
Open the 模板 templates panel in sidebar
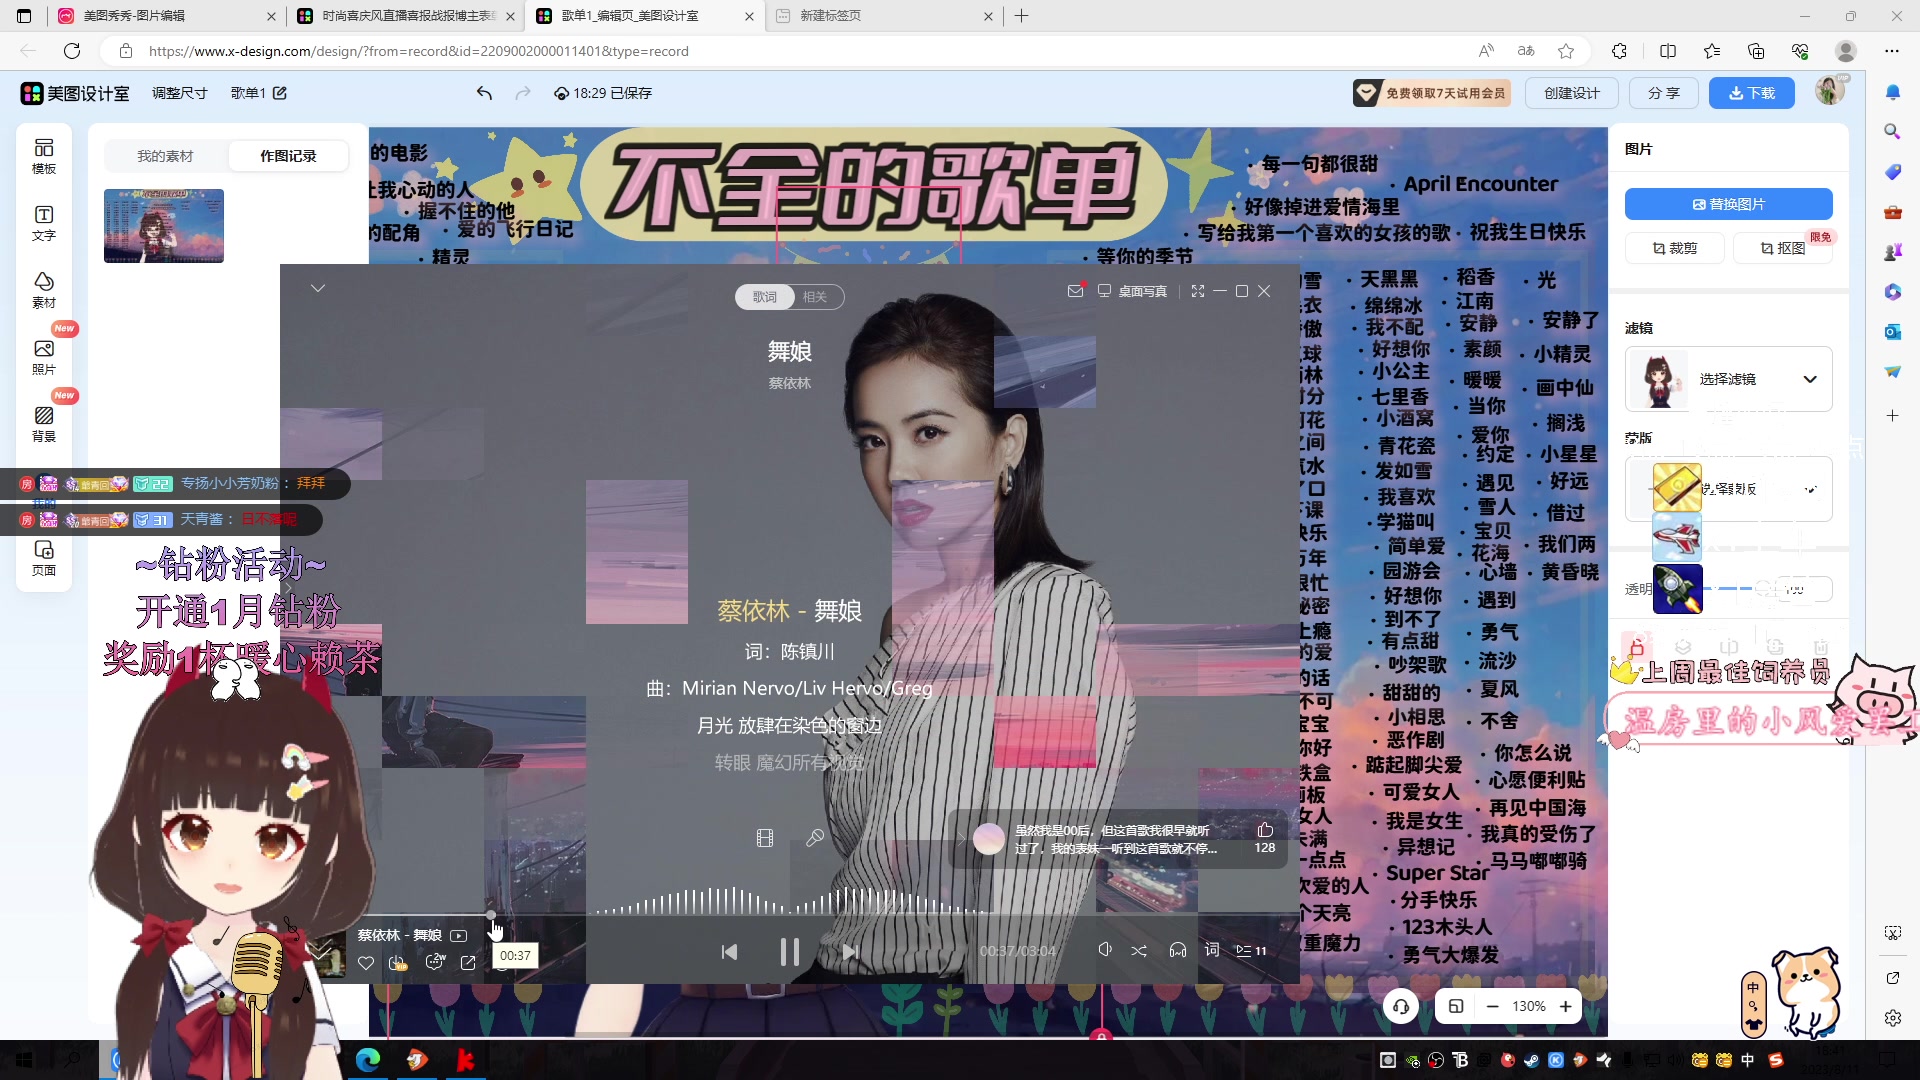pos(44,157)
